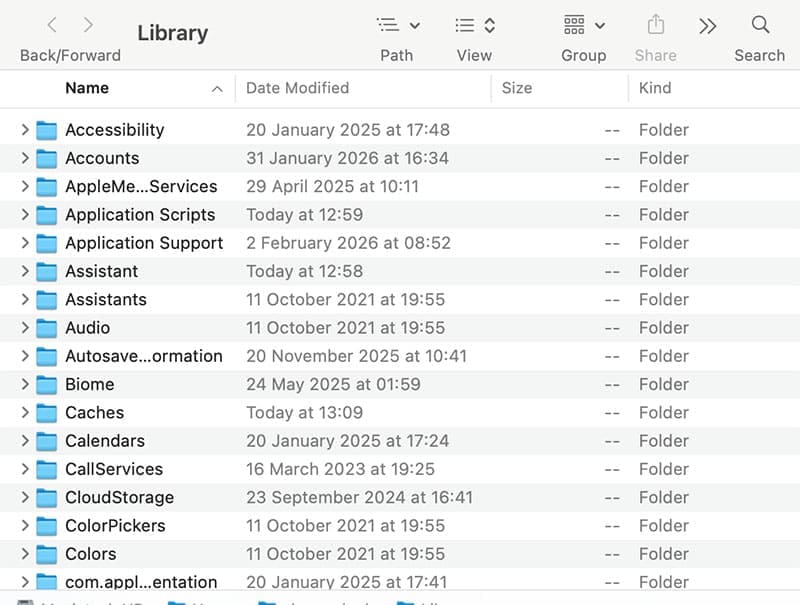
Task: Select the CloudStorage folder name
Action: [119, 498]
